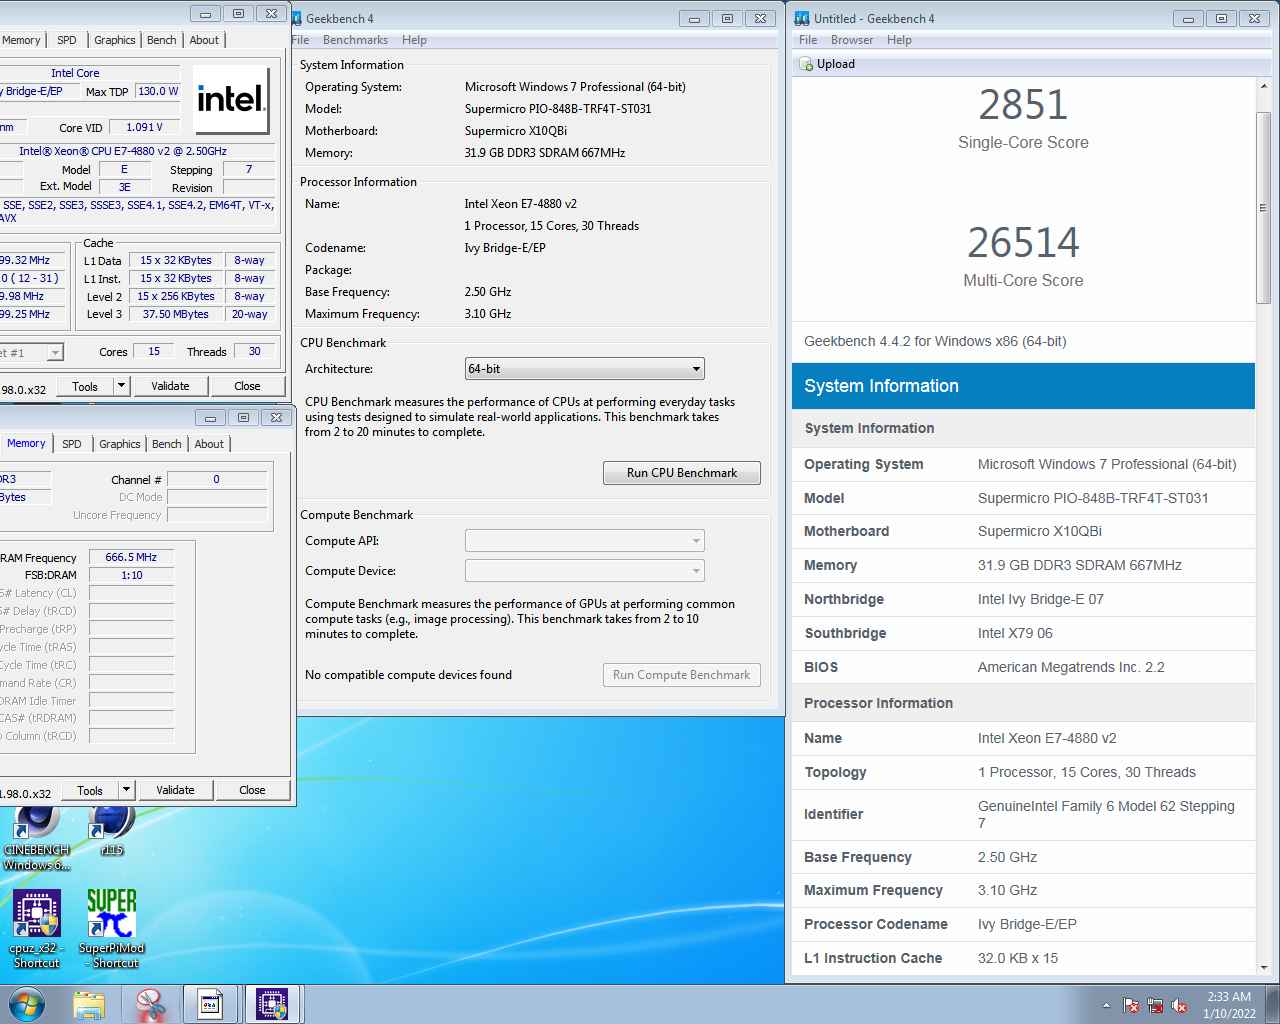
Task: Select the CINEBENCH desktop shortcut
Action: pos(37,836)
